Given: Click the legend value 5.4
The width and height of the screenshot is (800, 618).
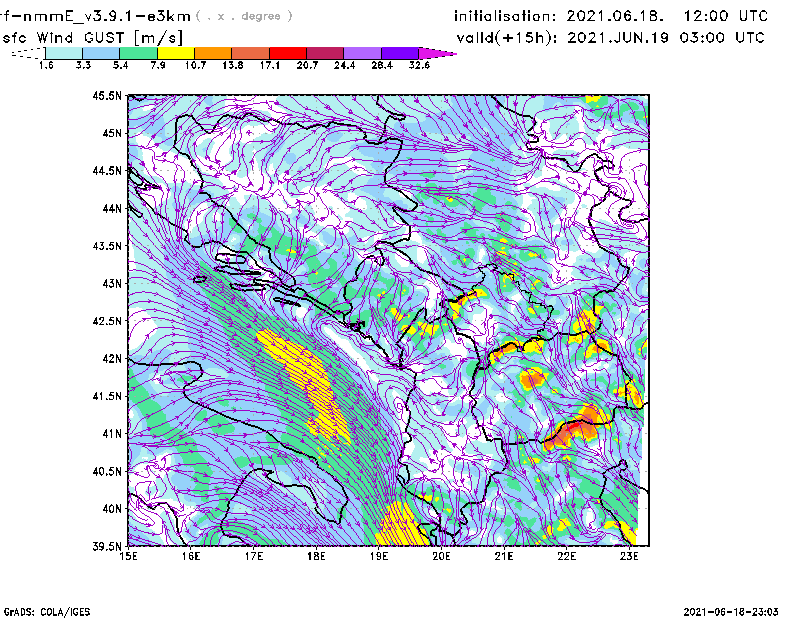Looking at the screenshot, I should pos(120,65).
